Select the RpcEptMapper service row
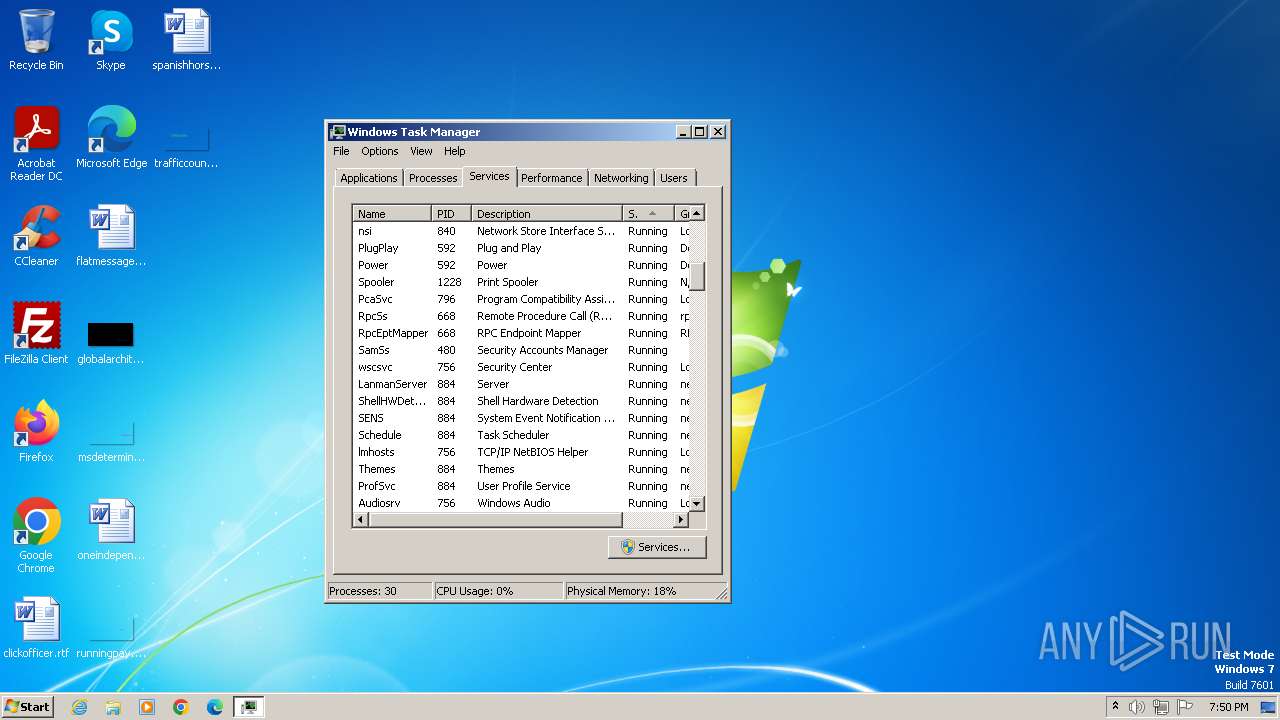 click(521, 333)
